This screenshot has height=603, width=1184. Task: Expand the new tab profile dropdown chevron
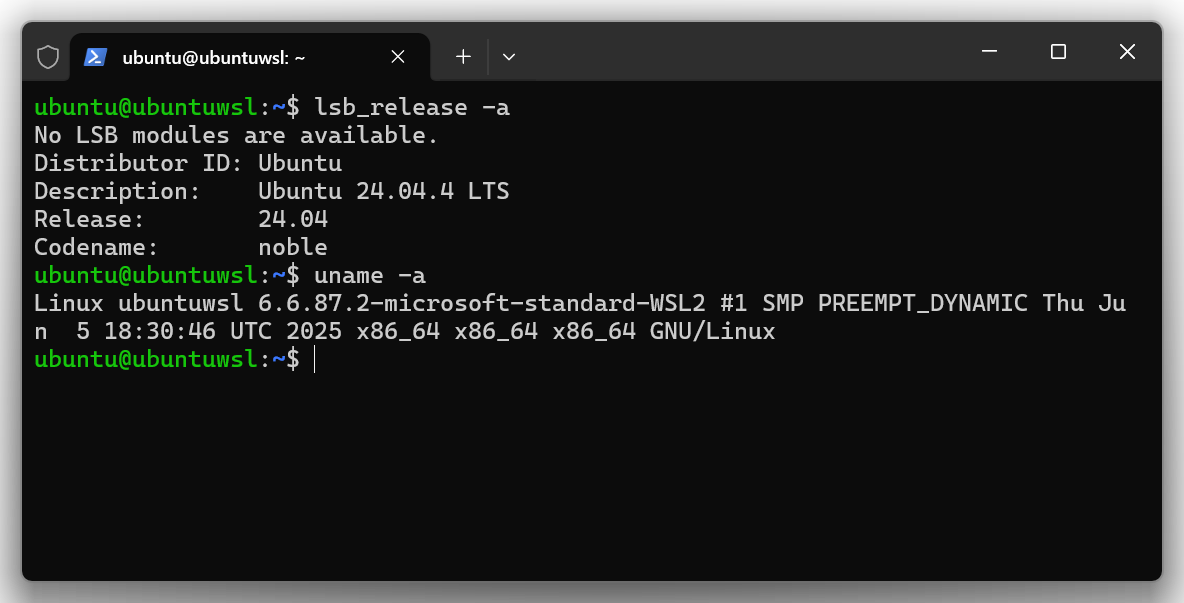tap(509, 57)
